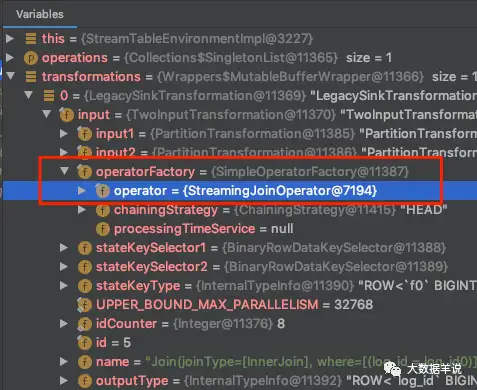Click the field icon beside input1
This screenshot has width=477, height=390.
pos(84,134)
